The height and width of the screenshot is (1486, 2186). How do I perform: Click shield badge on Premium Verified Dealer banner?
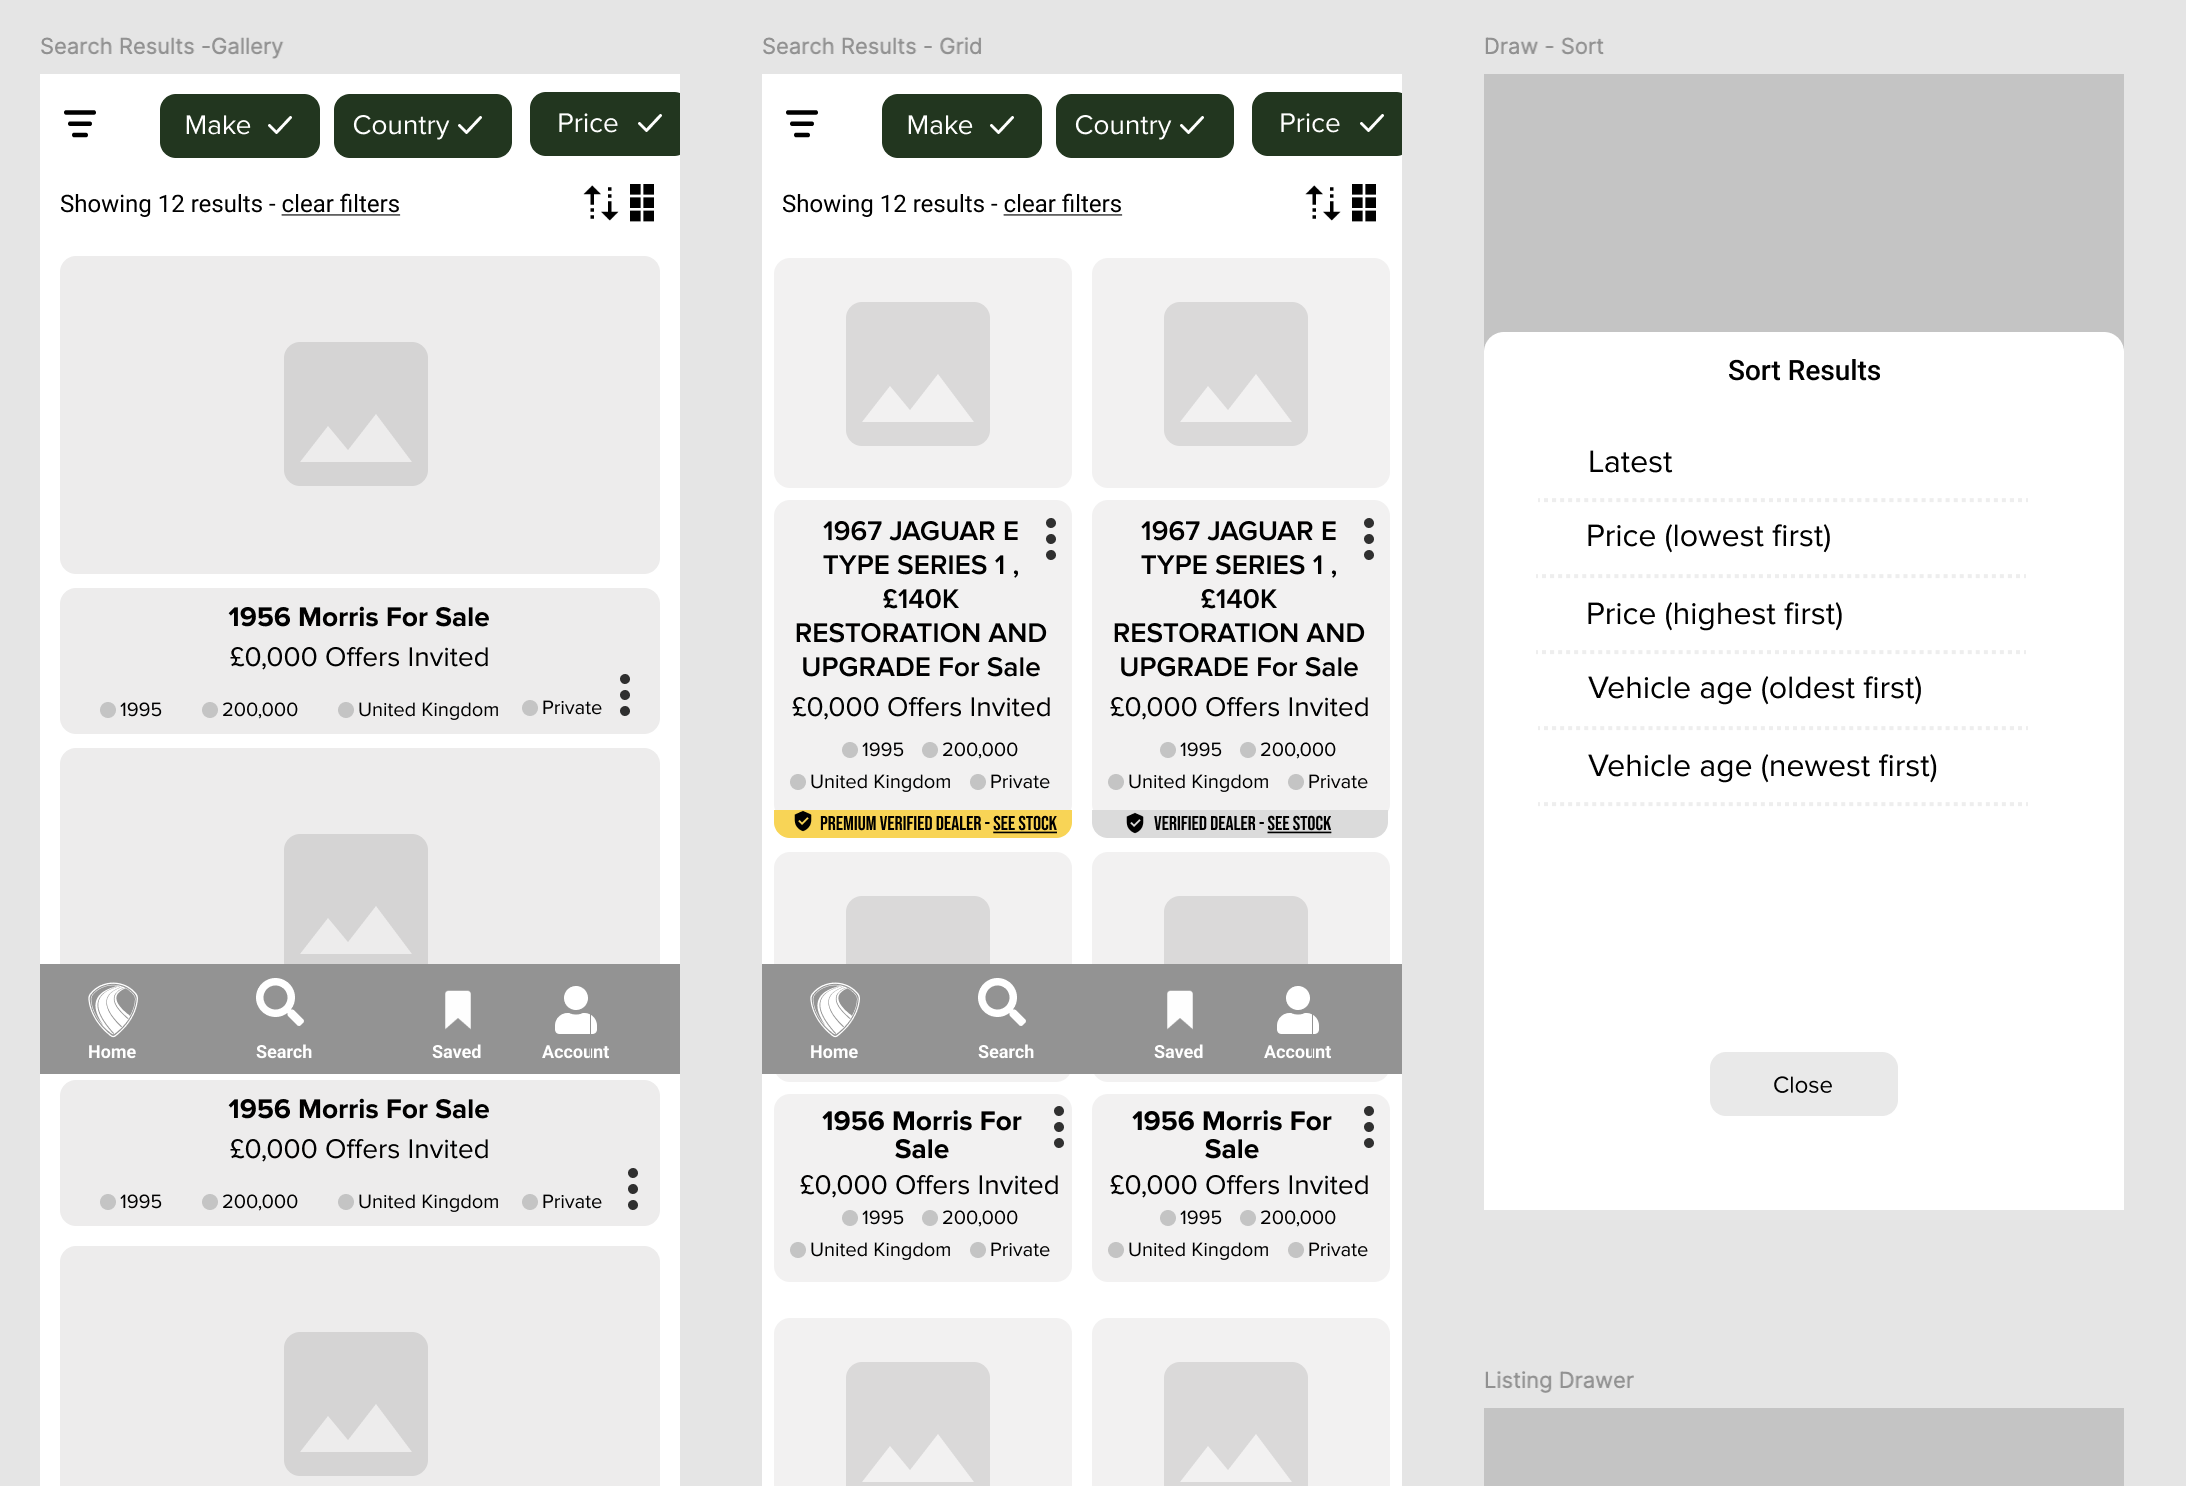(x=803, y=822)
